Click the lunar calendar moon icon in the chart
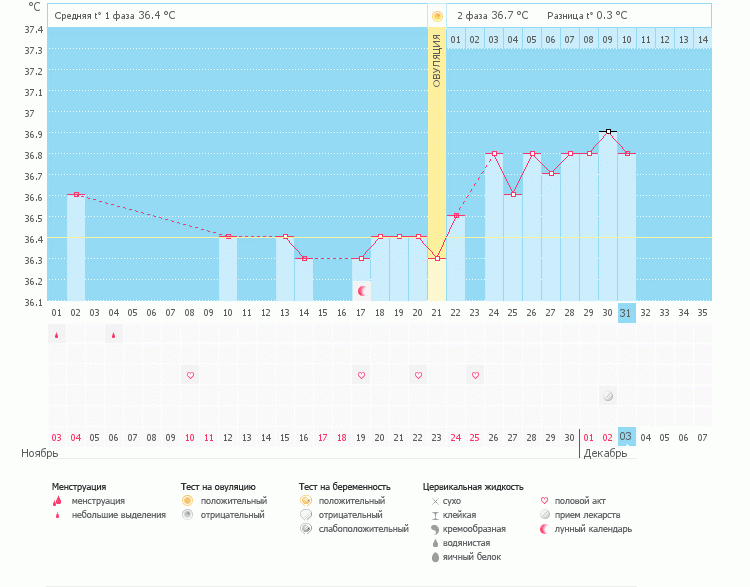 [363, 291]
